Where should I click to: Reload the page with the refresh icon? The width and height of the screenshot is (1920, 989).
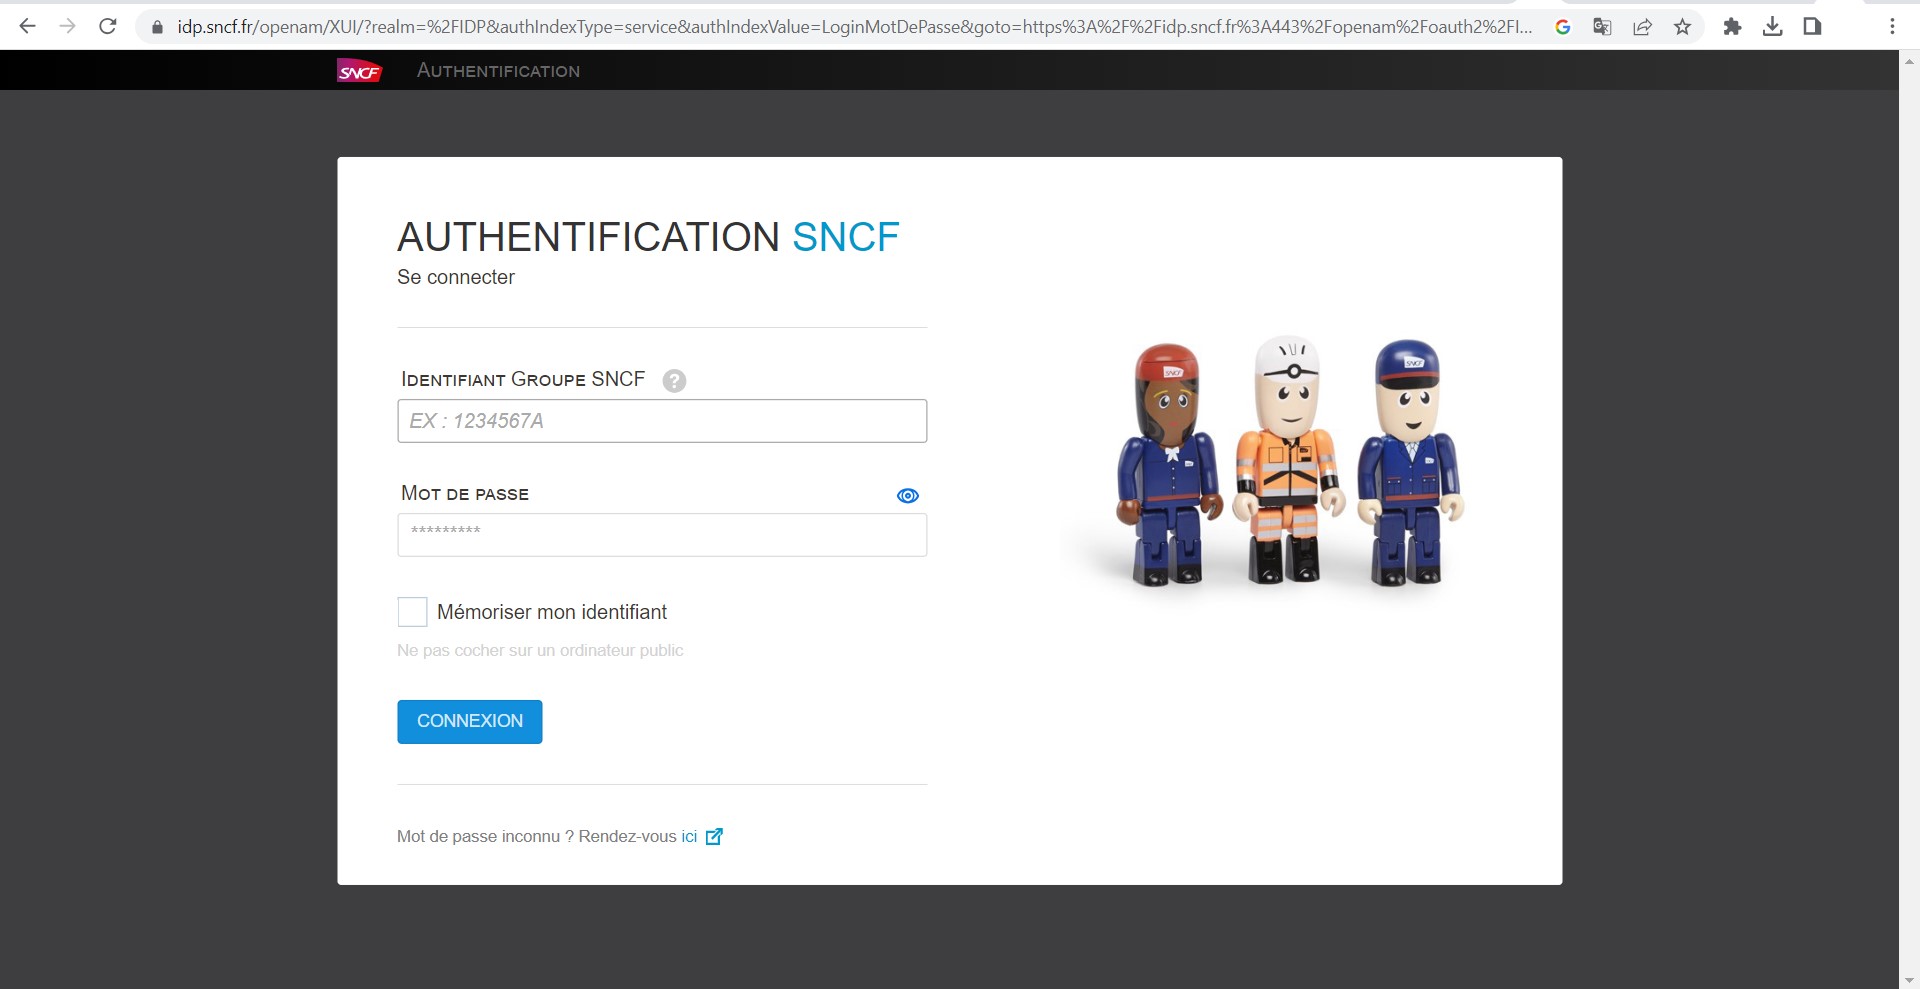(108, 27)
